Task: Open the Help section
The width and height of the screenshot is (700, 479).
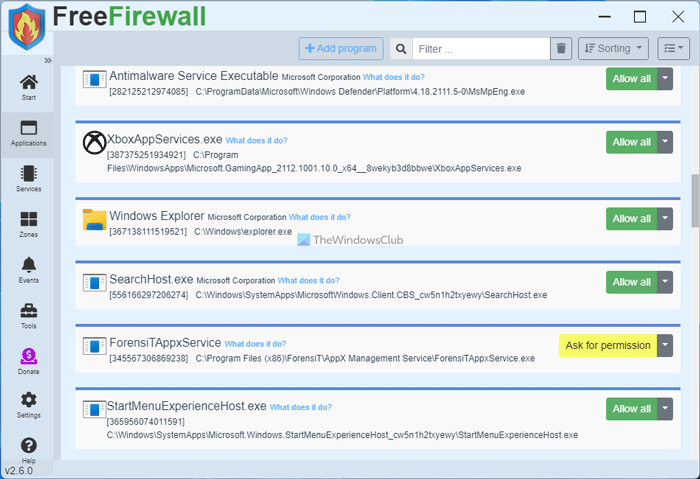Action: coord(29,450)
